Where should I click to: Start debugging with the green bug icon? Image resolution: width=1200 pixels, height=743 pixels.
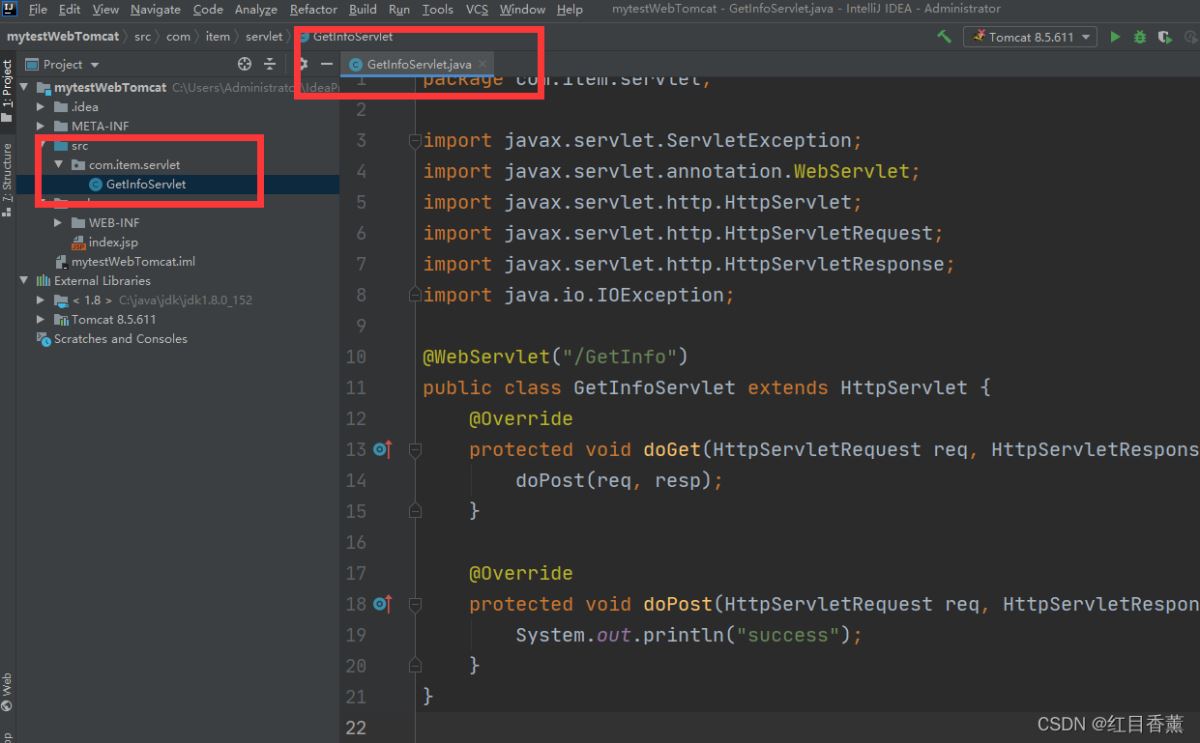(x=1140, y=37)
